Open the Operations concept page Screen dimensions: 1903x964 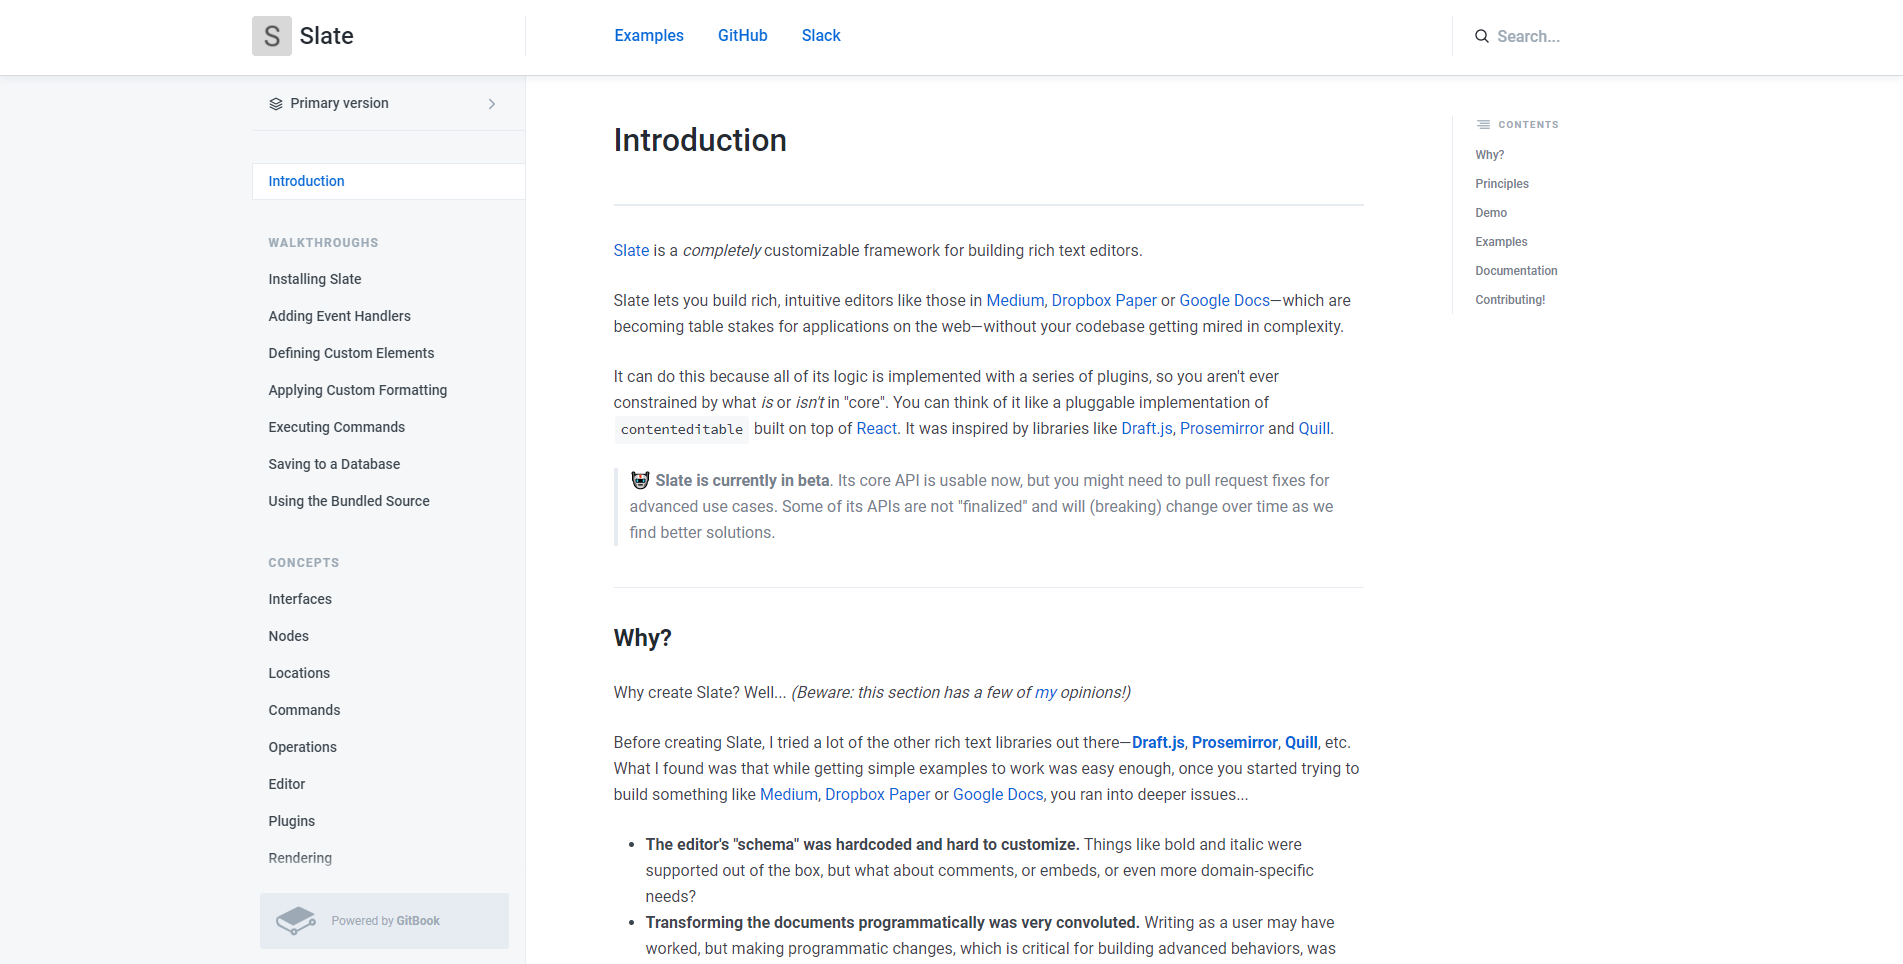point(303,747)
